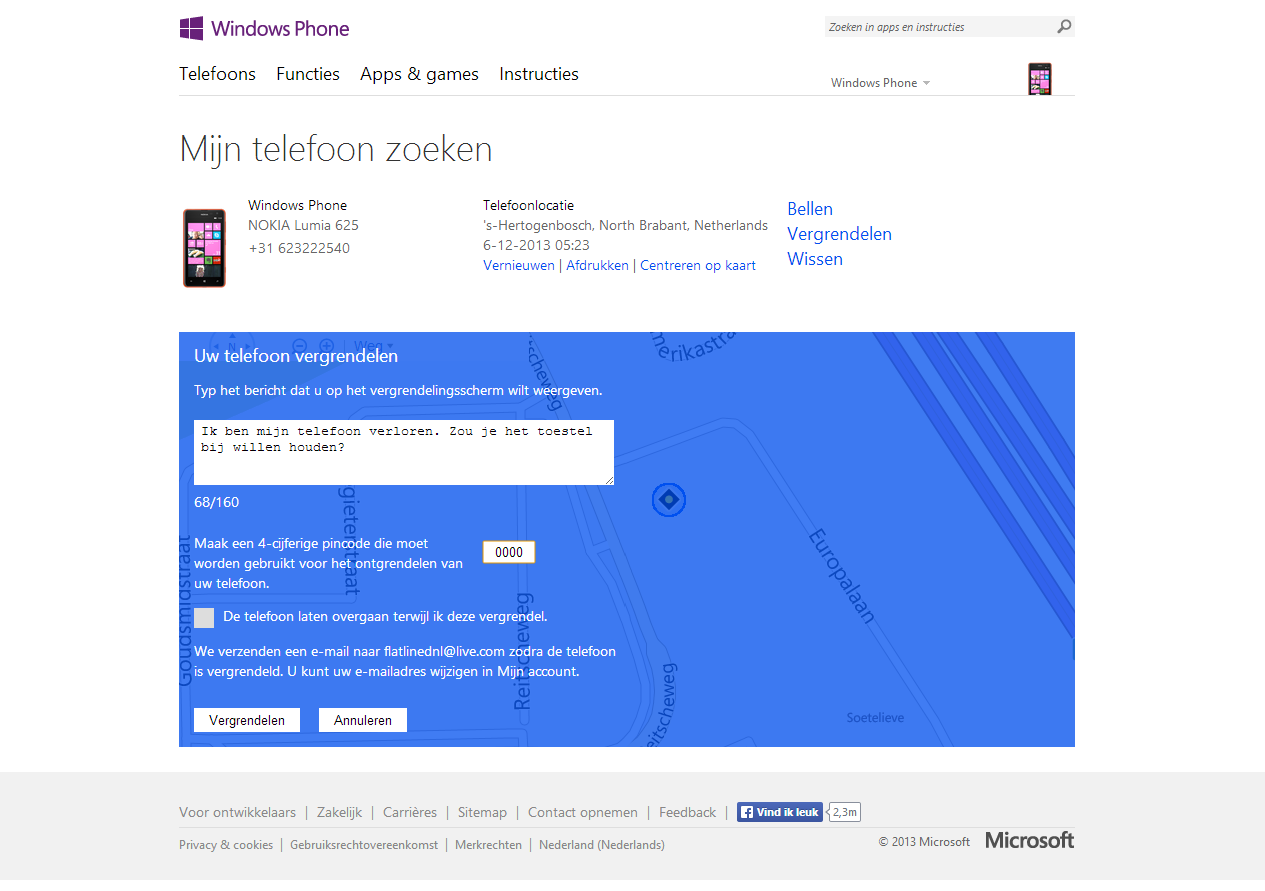Image resolution: width=1265 pixels, height=891 pixels.
Task: Click the 6-12-2013 05:23 timestamp
Action: pyautogui.click(x=536, y=245)
